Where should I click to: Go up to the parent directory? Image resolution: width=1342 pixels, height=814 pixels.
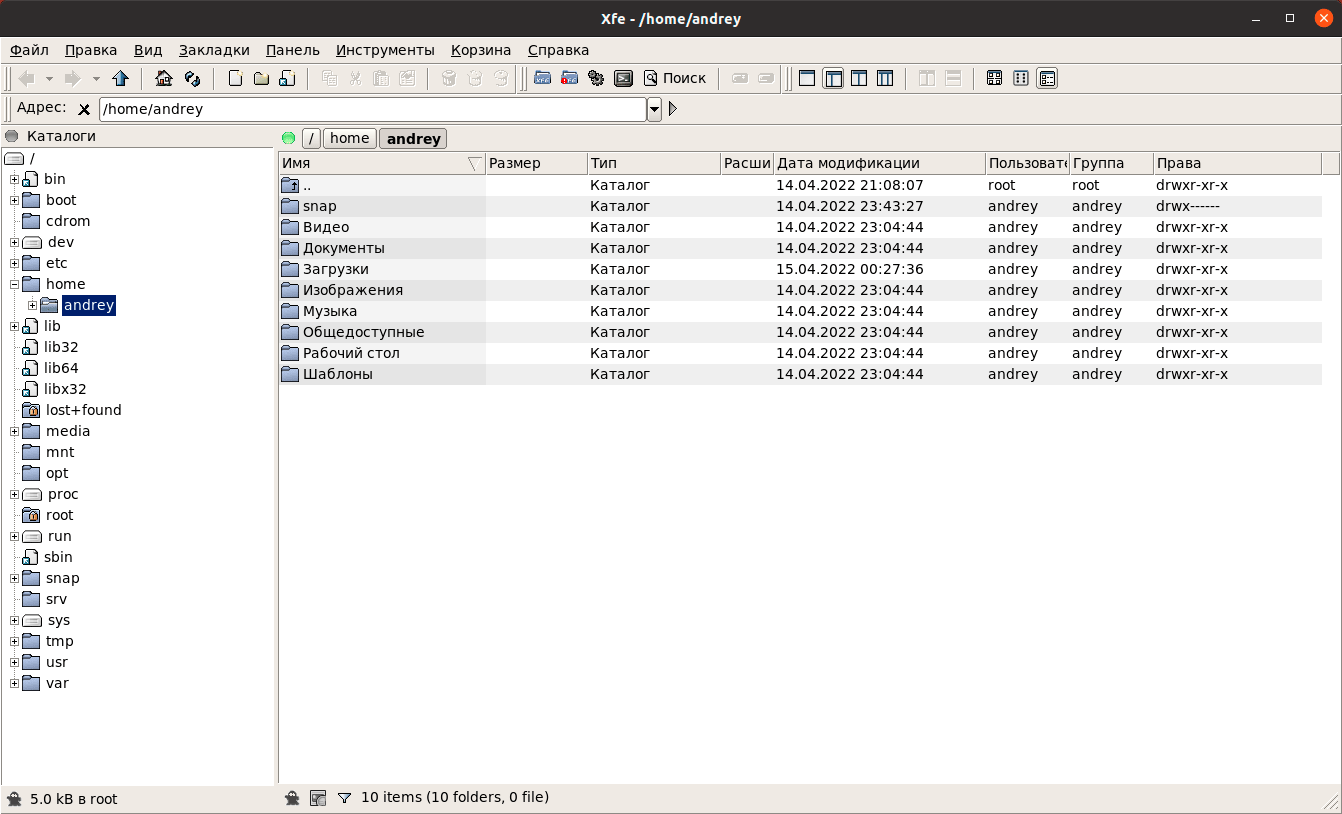click(121, 78)
